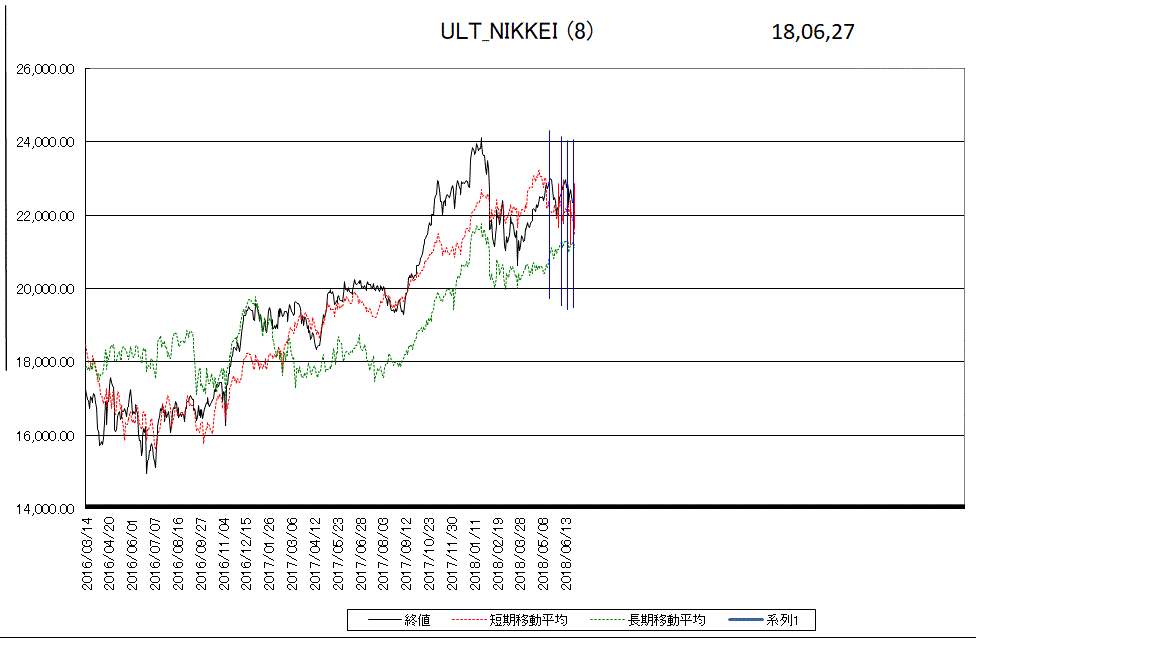Click the 2017/04/12 x-axis date
The image size is (1152, 648).
point(315,553)
